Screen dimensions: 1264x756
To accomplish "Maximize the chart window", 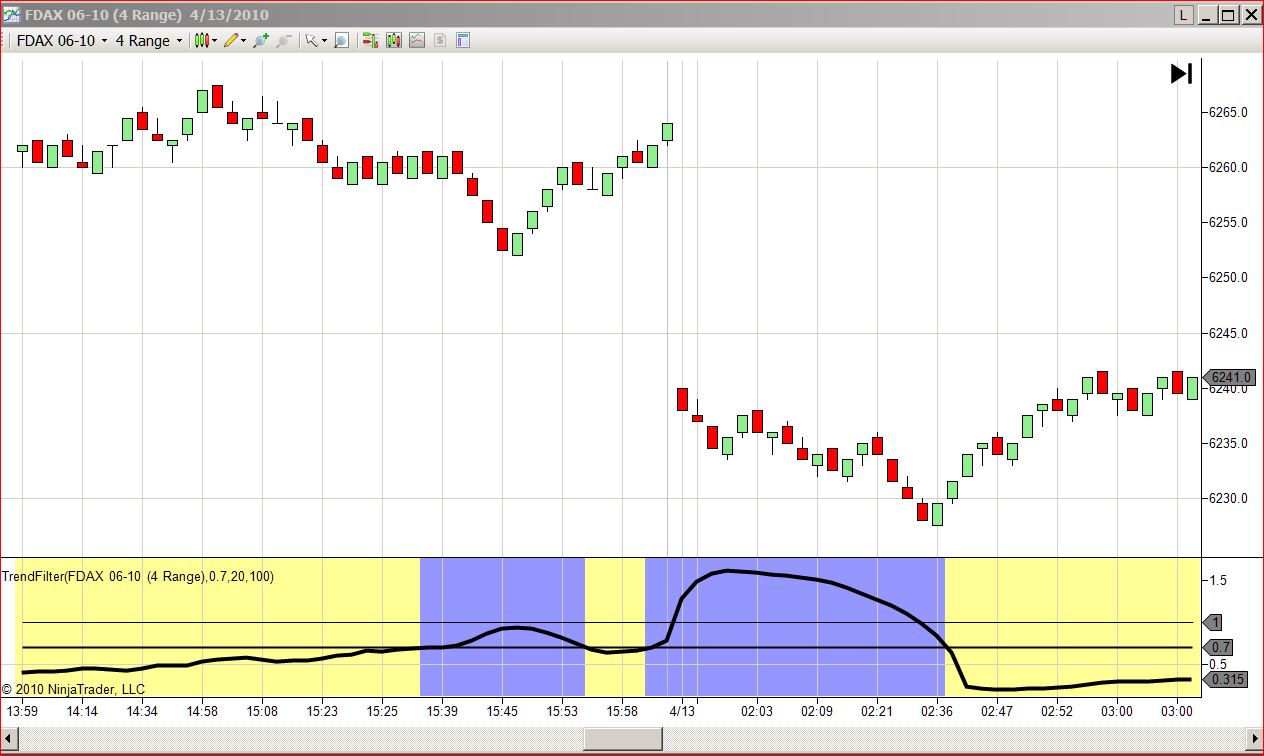I will 1229,15.
